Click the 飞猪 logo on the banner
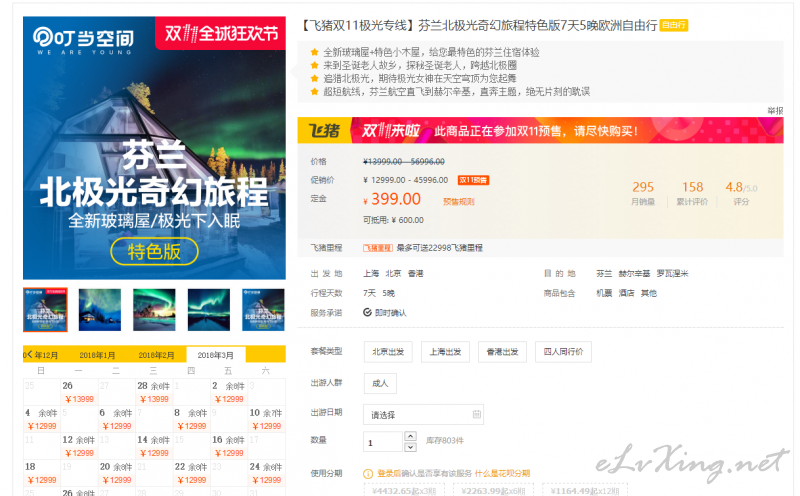Screen dimensions: 800x496 324,131
